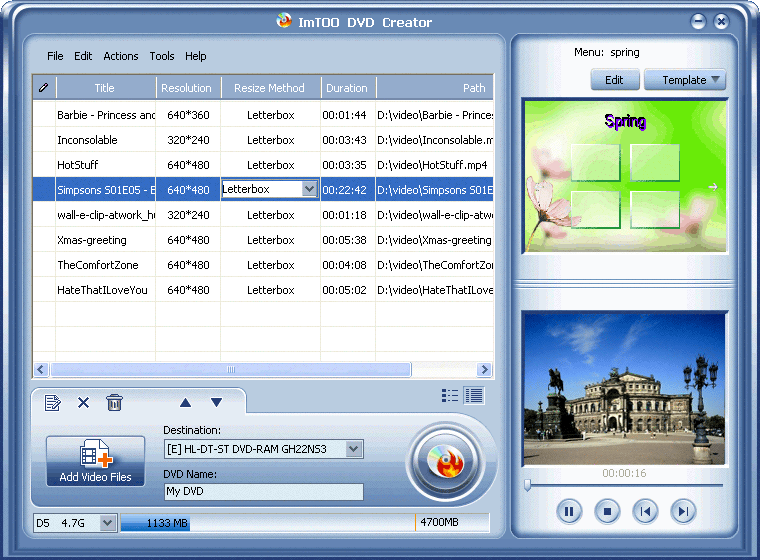
Task: Open the Template dropdown
Action: 685,80
